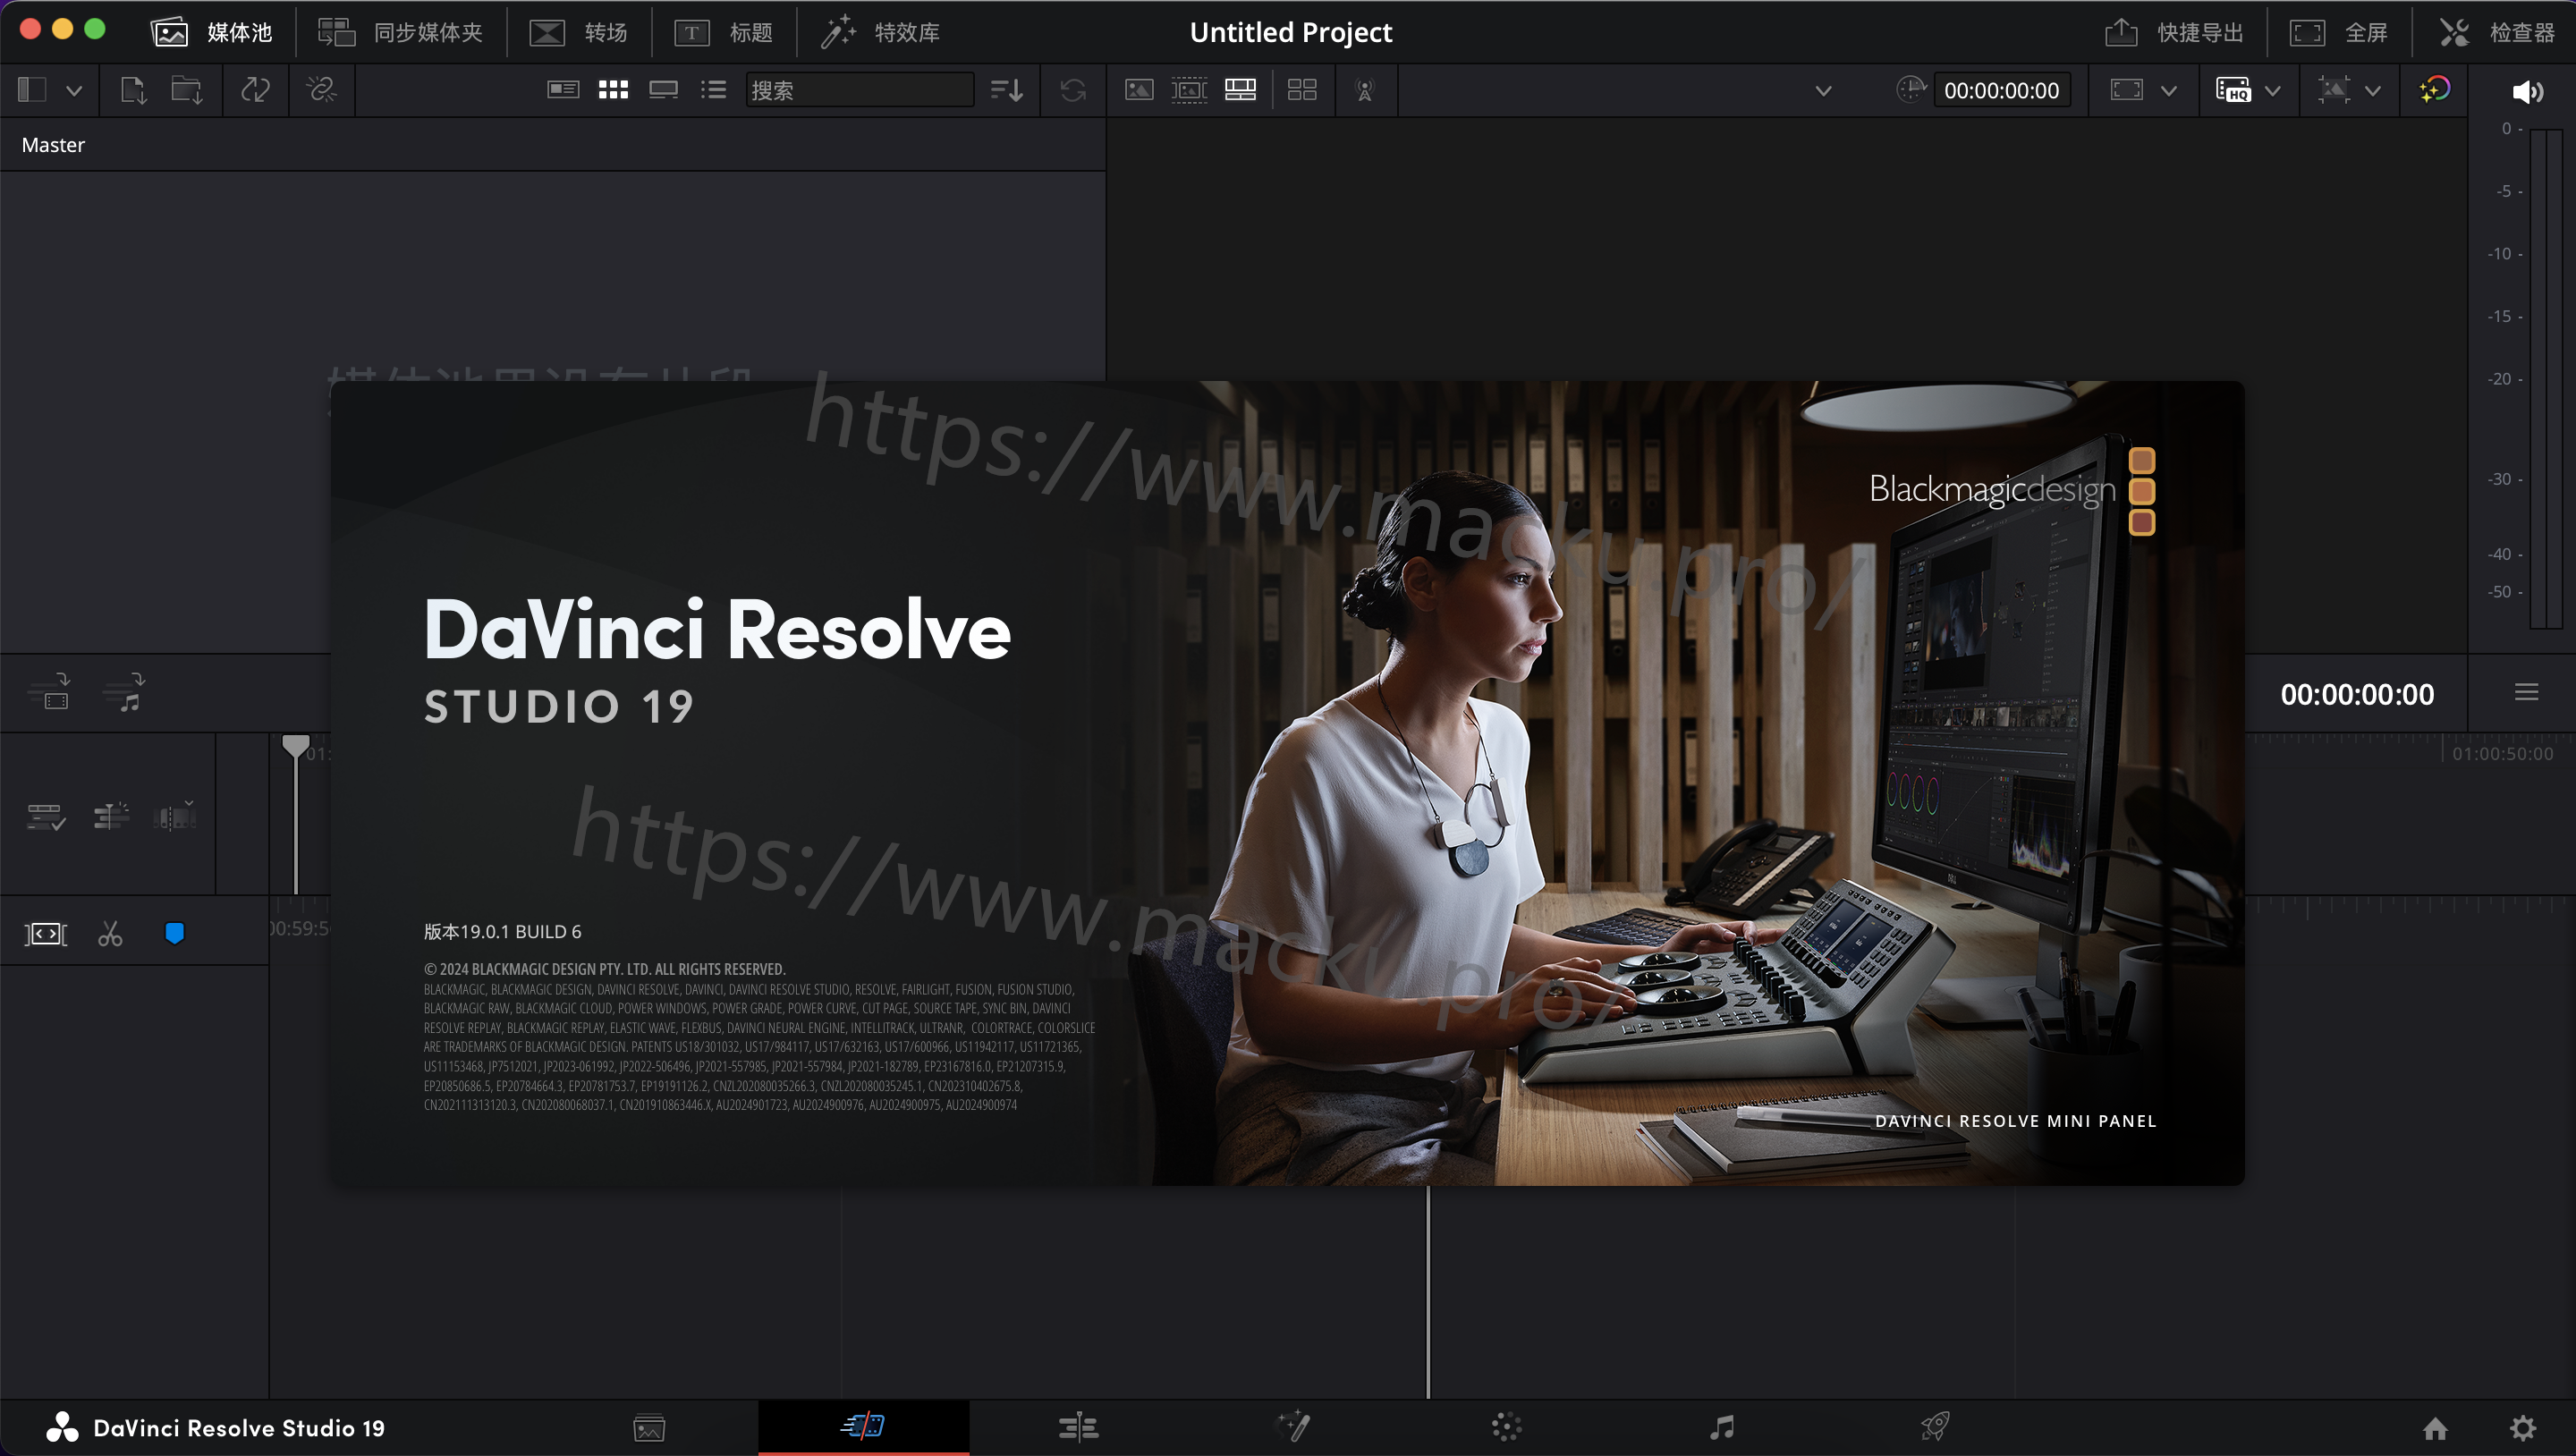
Task: Open the sort order menu
Action: point(1006,90)
